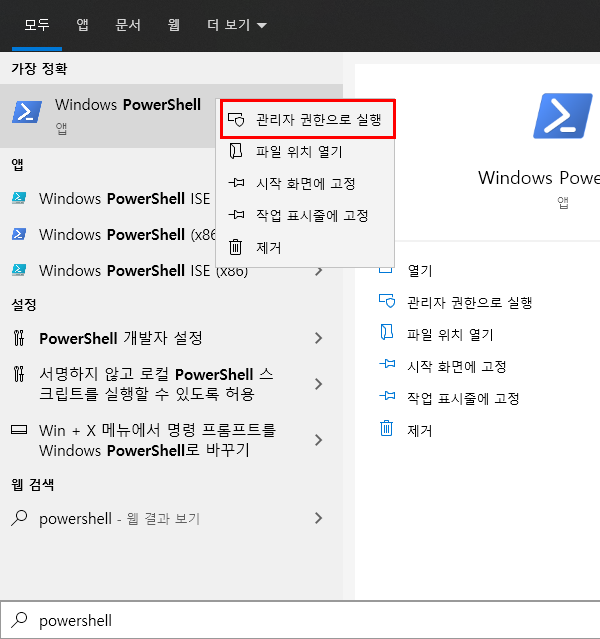Screen dimensions: 600x639
Task: Click the Windows PowerShell icon in best match
Action: (27, 112)
